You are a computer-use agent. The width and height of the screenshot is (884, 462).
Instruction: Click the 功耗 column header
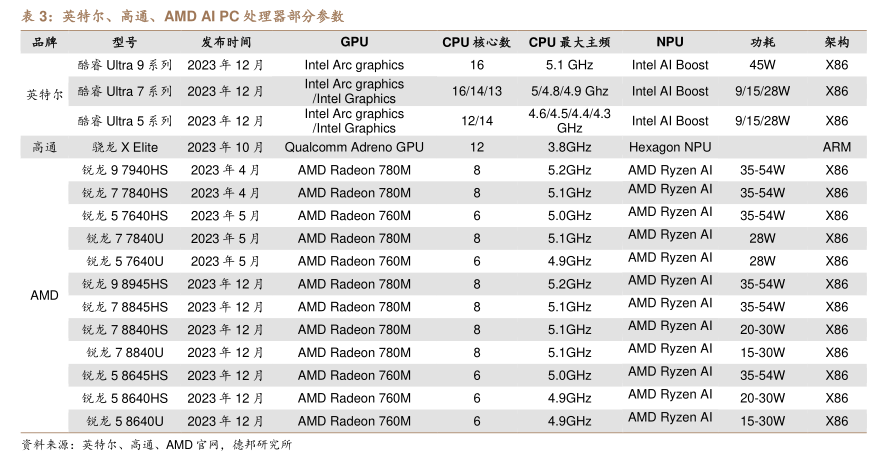point(762,42)
